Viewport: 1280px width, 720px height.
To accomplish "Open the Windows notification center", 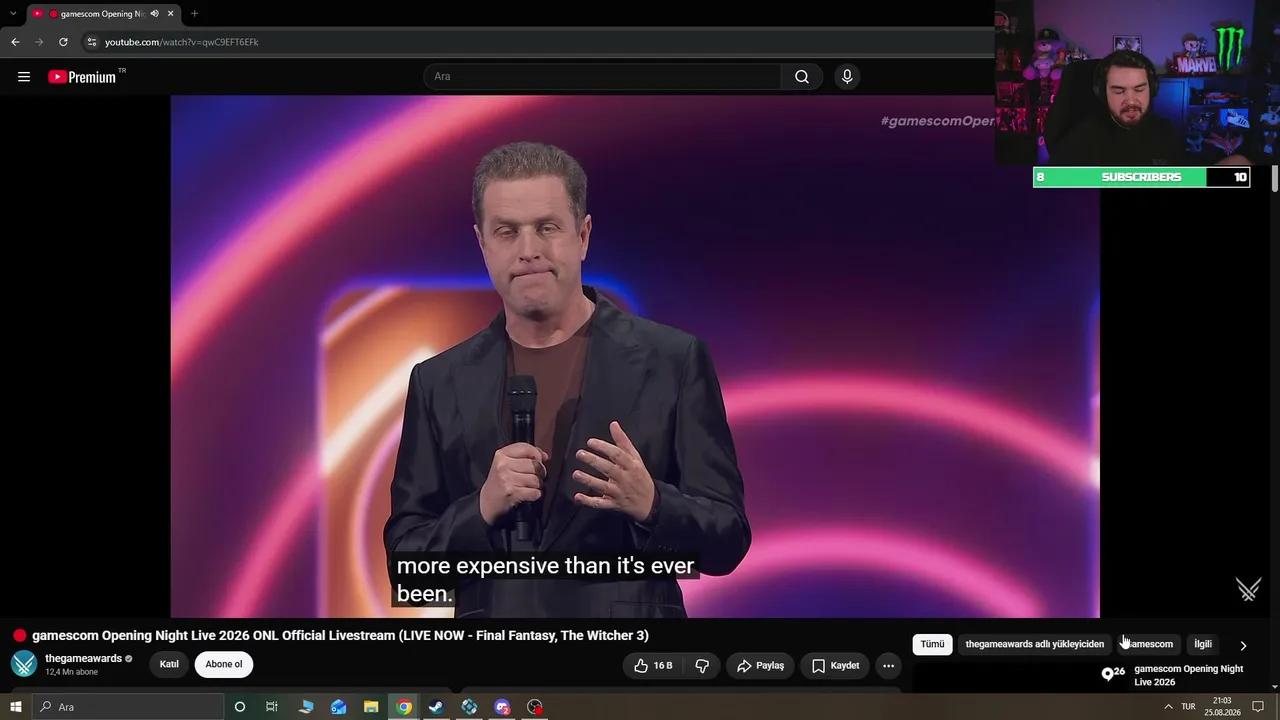I will (1258, 707).
